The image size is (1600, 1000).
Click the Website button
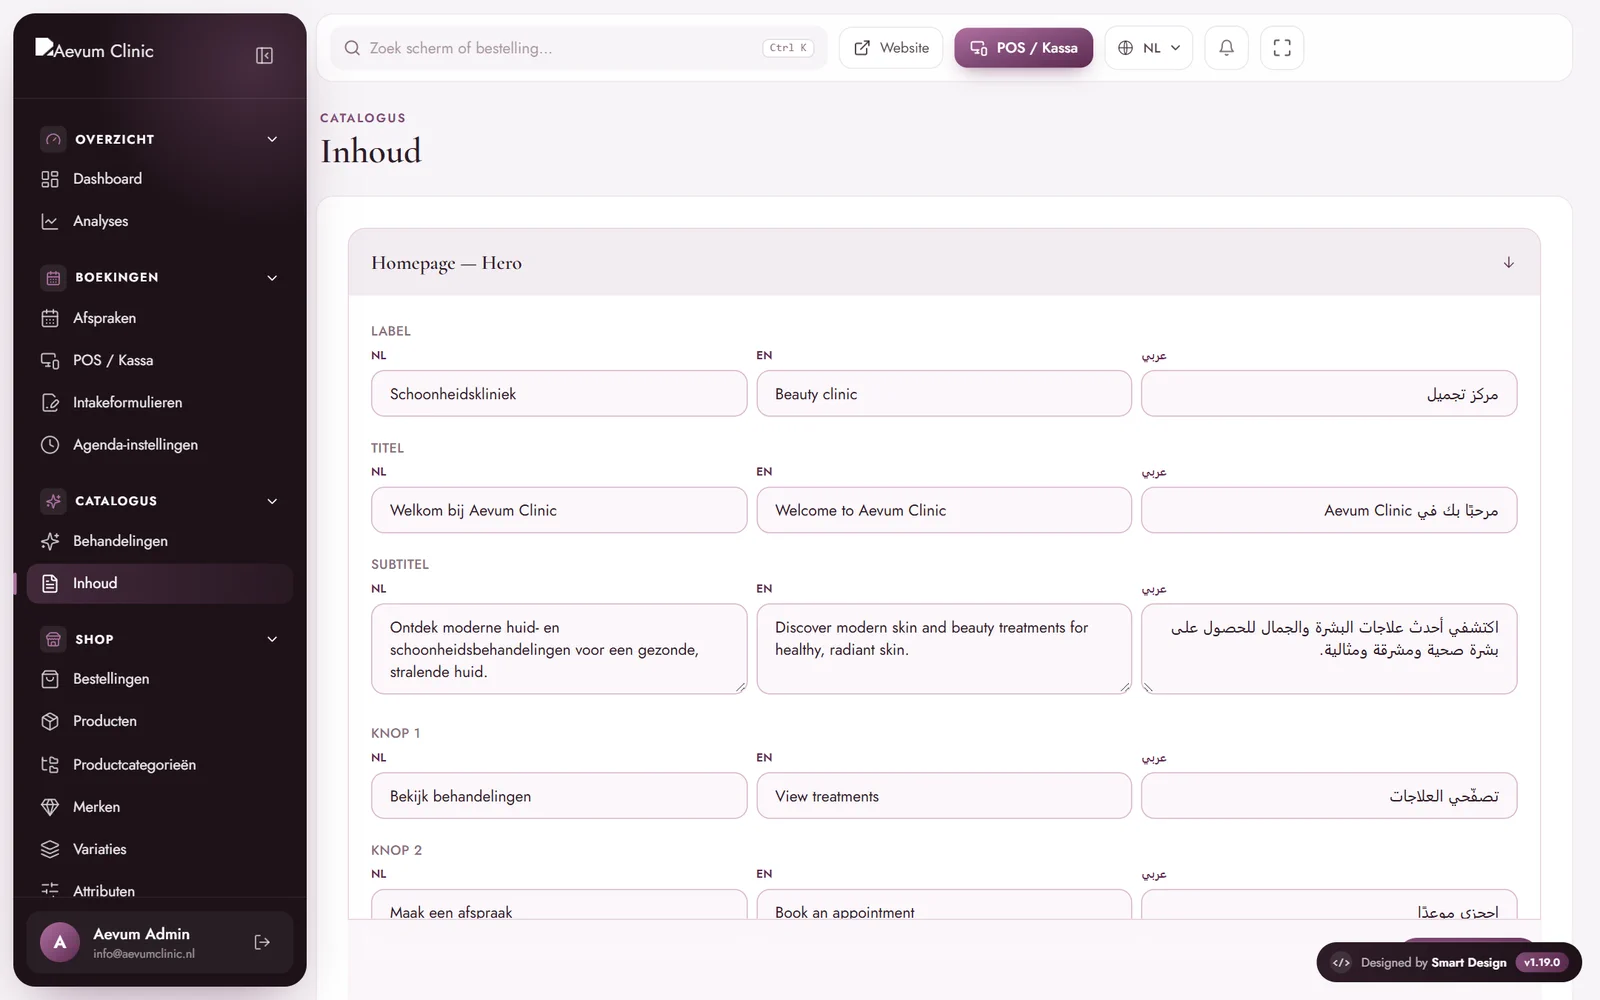(x=891, y=48)
